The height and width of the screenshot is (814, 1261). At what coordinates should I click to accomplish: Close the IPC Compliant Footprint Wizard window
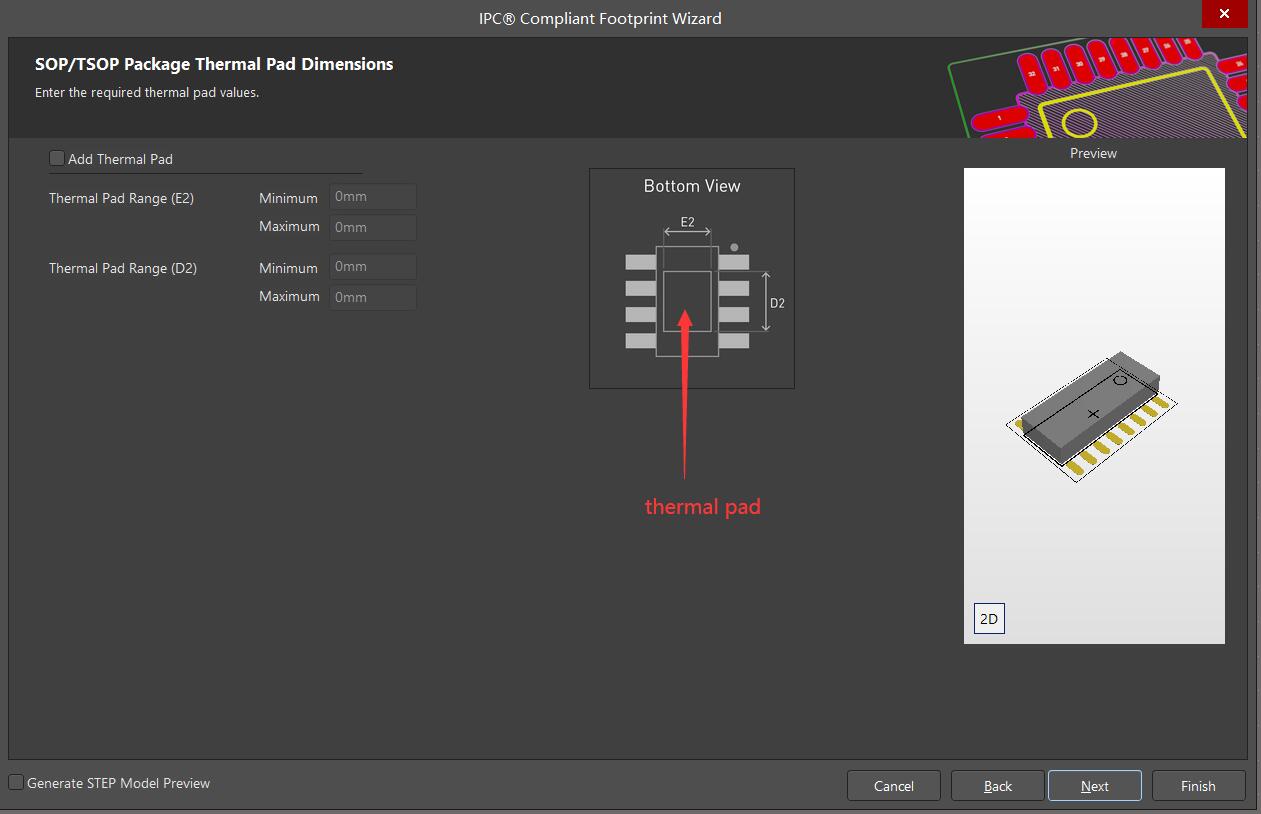point(1224,14)
